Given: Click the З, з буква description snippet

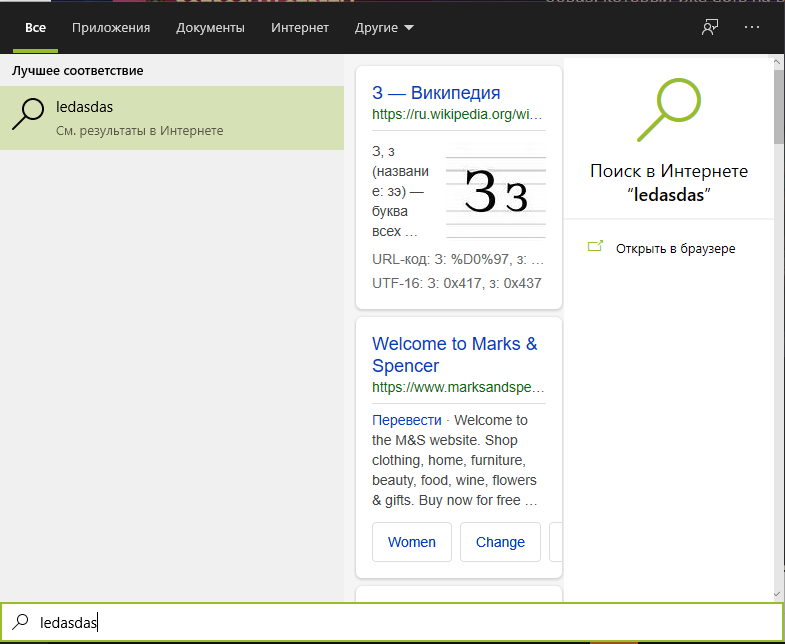Looking at the screenshot, I should tap(401, 191).
